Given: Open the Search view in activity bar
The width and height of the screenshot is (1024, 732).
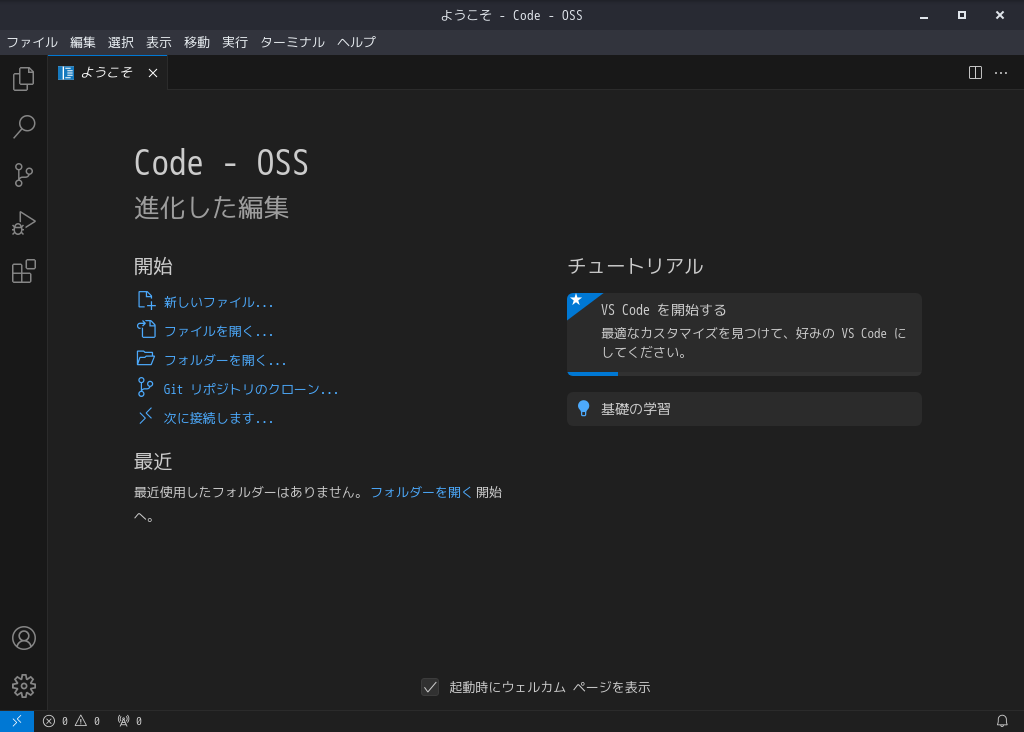Looking at the screenshot, I should point(24,127).
